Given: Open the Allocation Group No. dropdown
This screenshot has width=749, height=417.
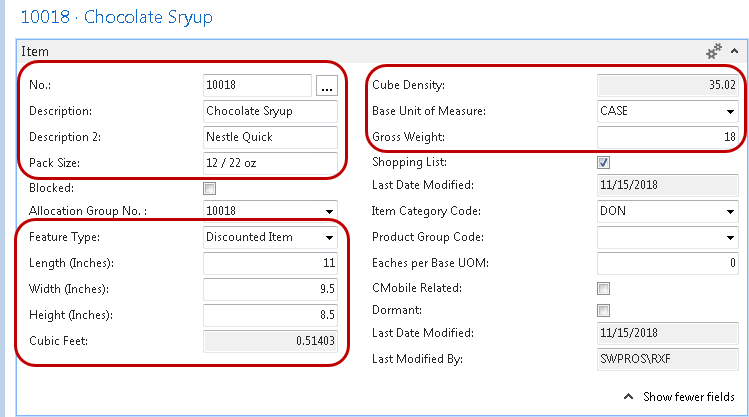Looking at the screenshot, I should pos(329,212).
